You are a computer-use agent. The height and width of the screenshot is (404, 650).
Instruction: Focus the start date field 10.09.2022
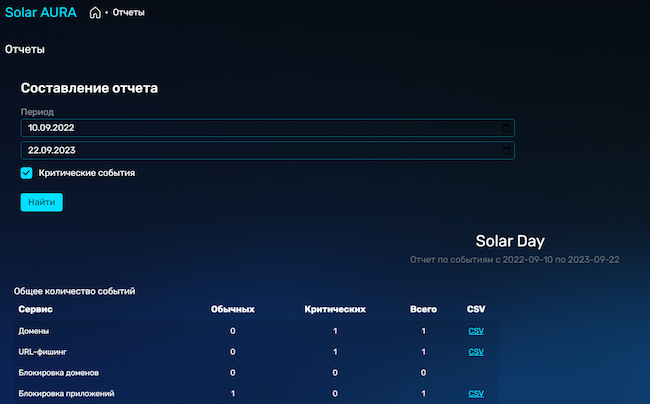pyautogui.click(x=268, y=128)
